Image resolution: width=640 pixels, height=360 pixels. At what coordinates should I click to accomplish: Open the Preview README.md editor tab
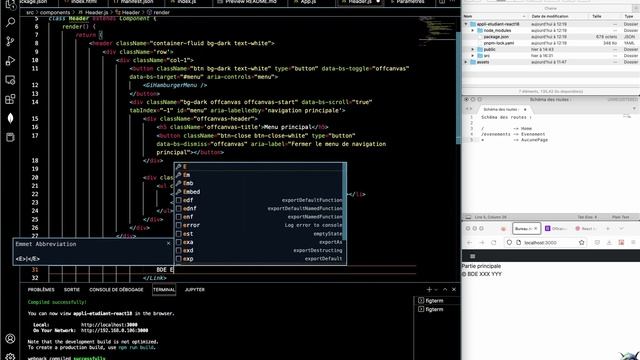click(251, 2)
